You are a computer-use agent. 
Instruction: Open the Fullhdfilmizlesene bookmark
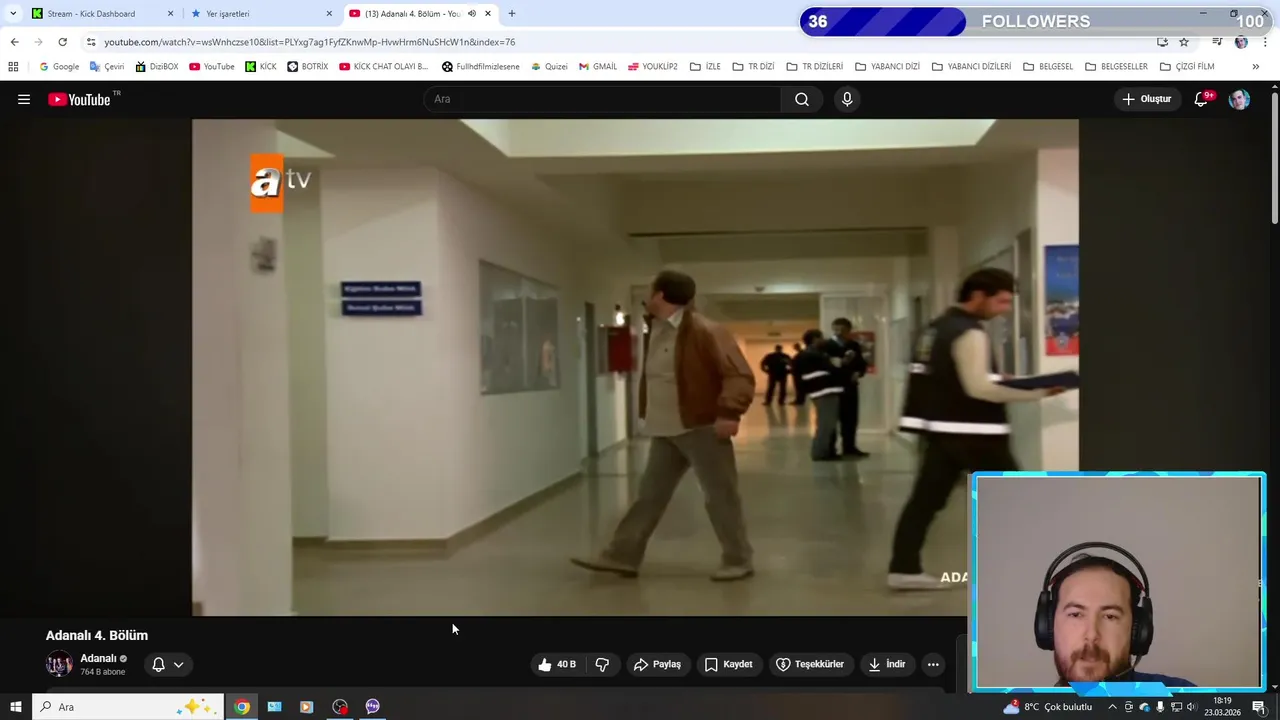[x=481, y=67]
